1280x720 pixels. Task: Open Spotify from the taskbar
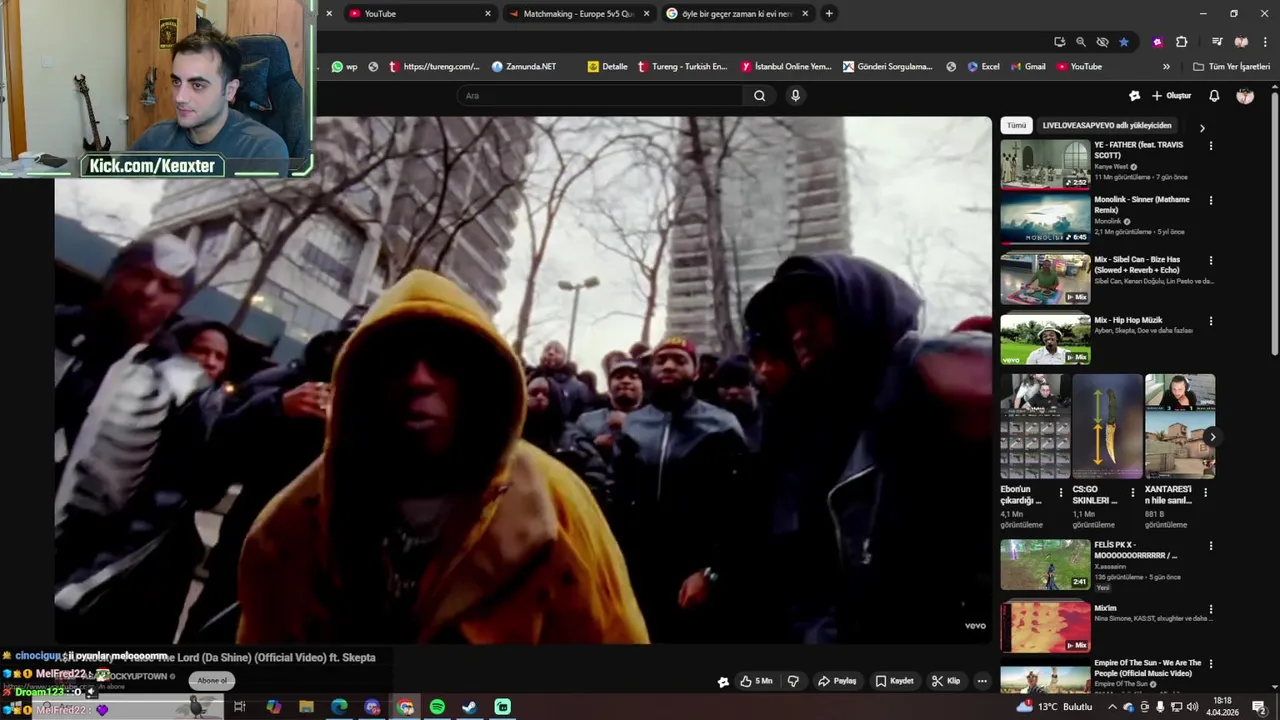[437, 707]
